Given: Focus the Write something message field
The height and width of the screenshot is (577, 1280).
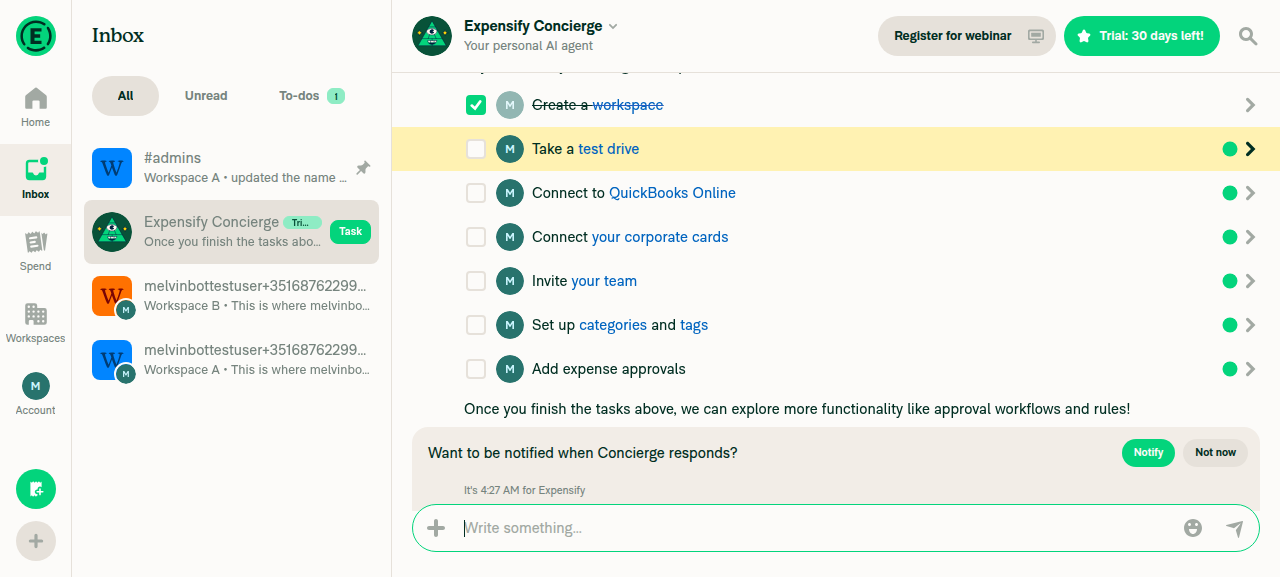Looking at the screenshot, I should tap(816, 528).
